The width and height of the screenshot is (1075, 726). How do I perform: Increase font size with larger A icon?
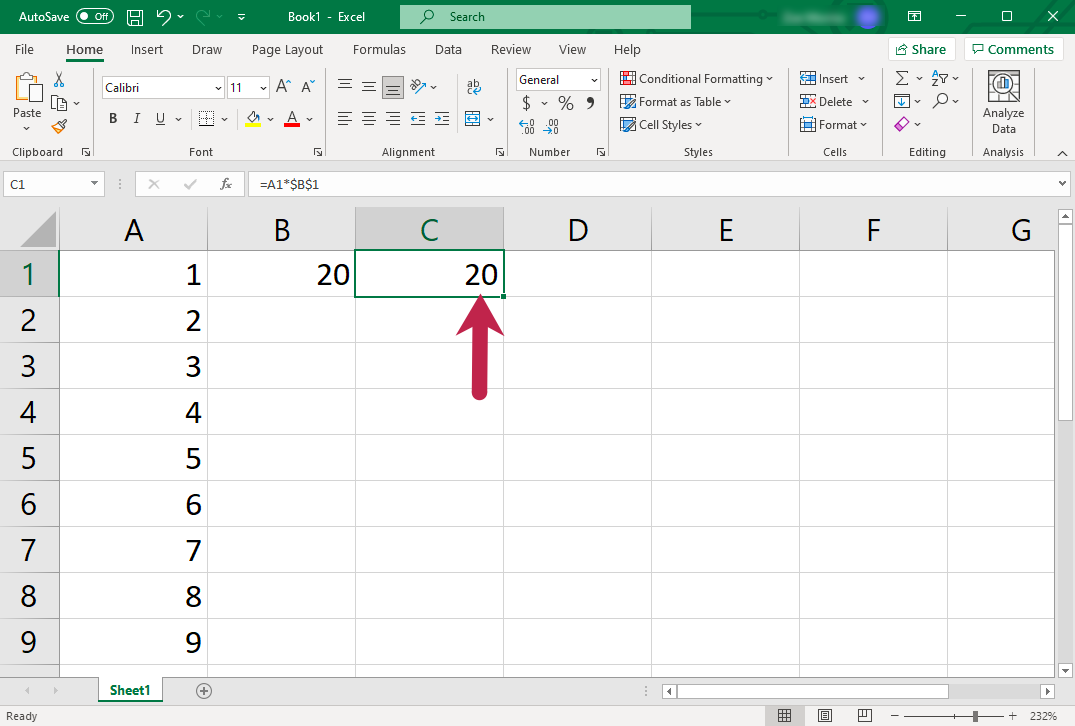click(283, 86)
